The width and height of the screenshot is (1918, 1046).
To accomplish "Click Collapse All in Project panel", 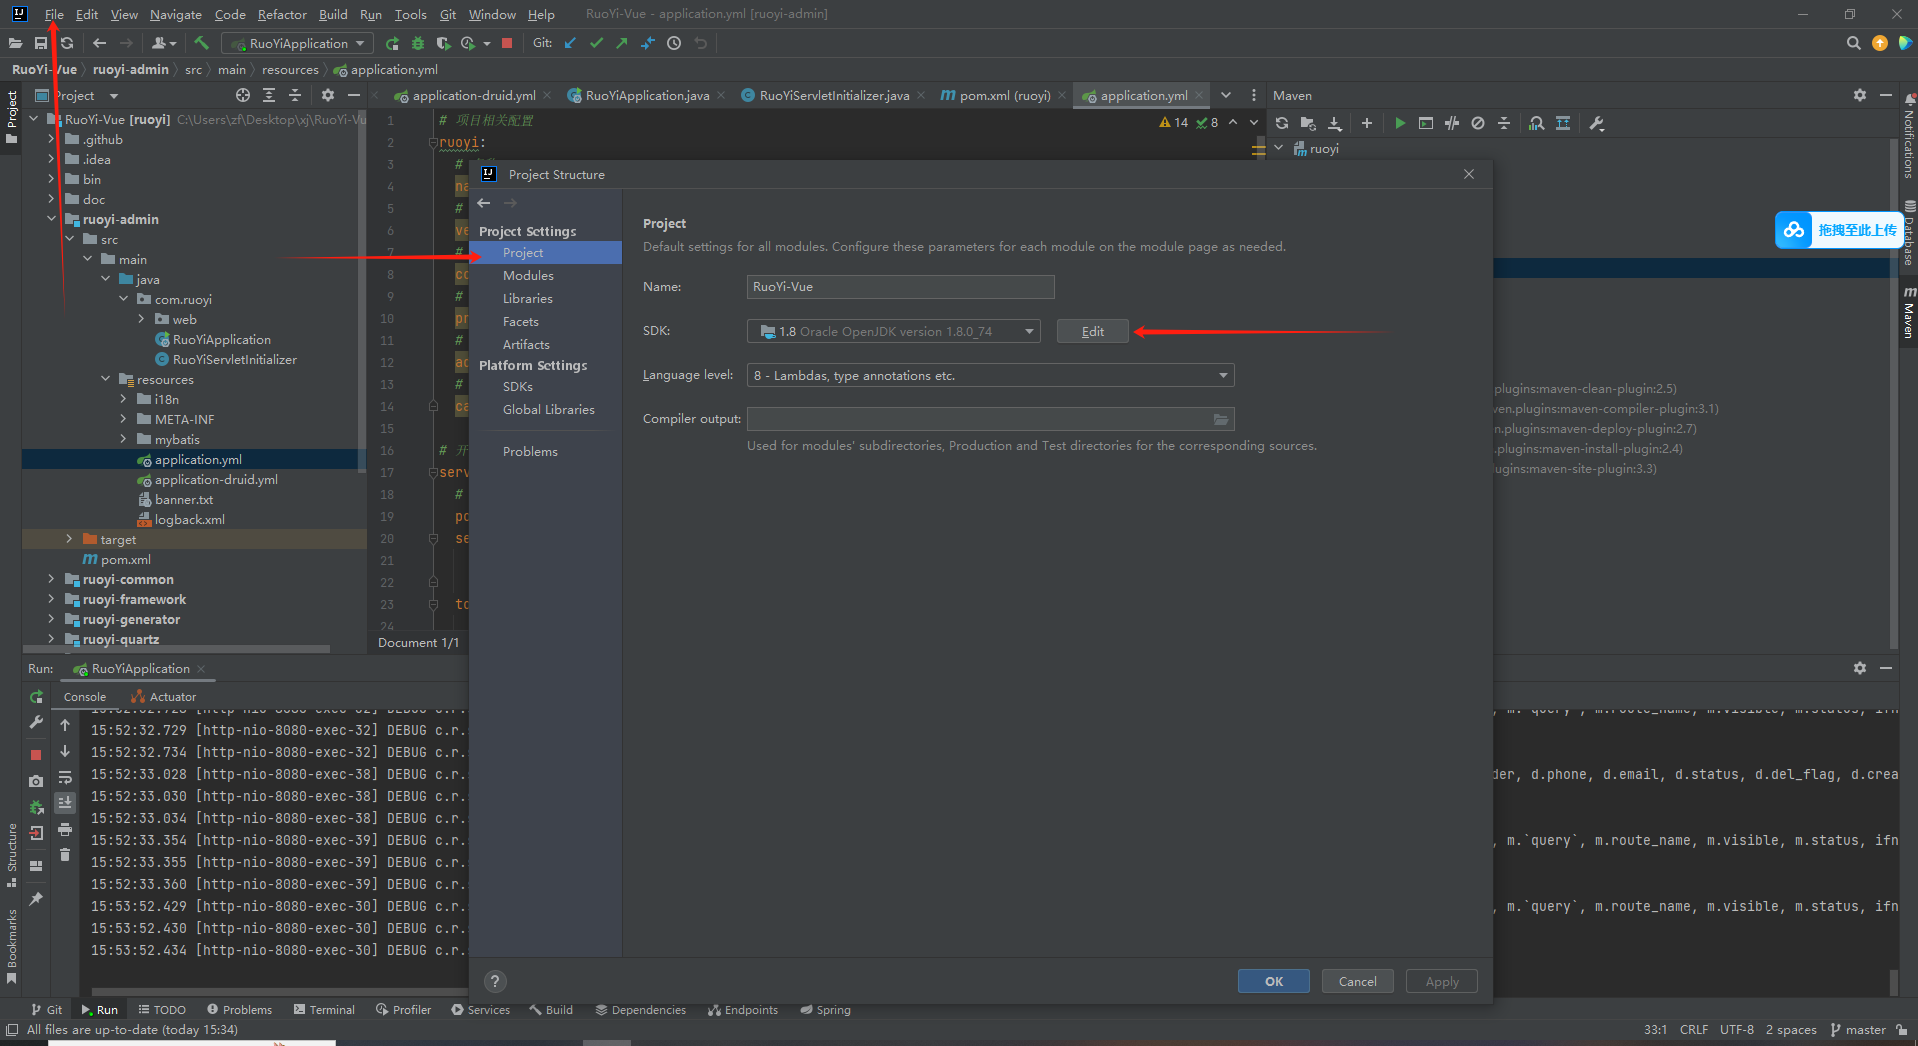I will point(295,95).
